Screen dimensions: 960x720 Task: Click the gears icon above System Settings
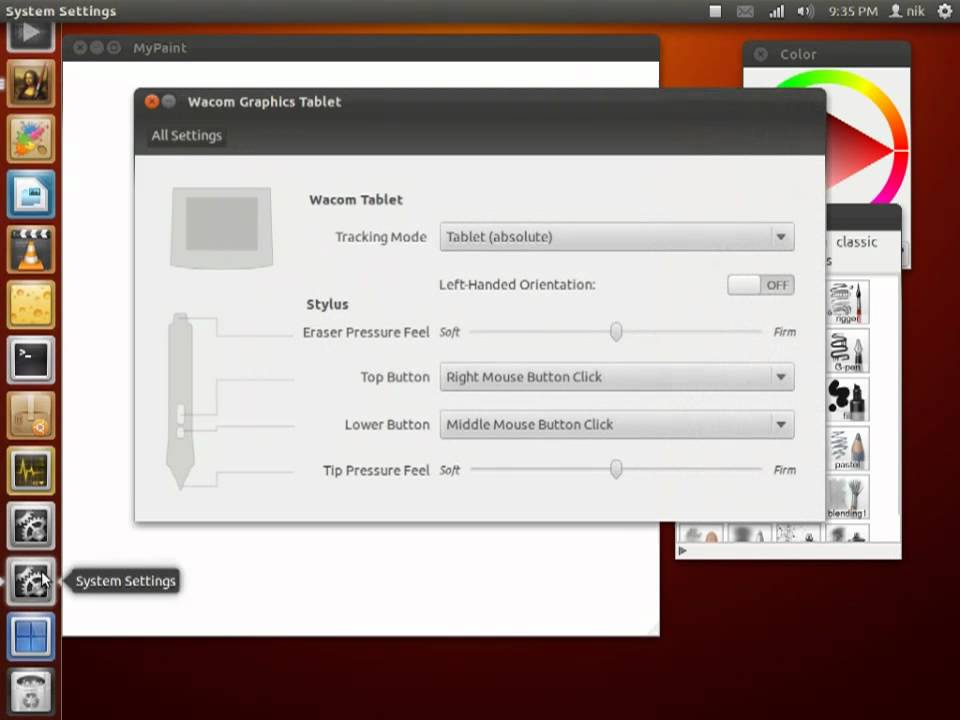(31, 525)
